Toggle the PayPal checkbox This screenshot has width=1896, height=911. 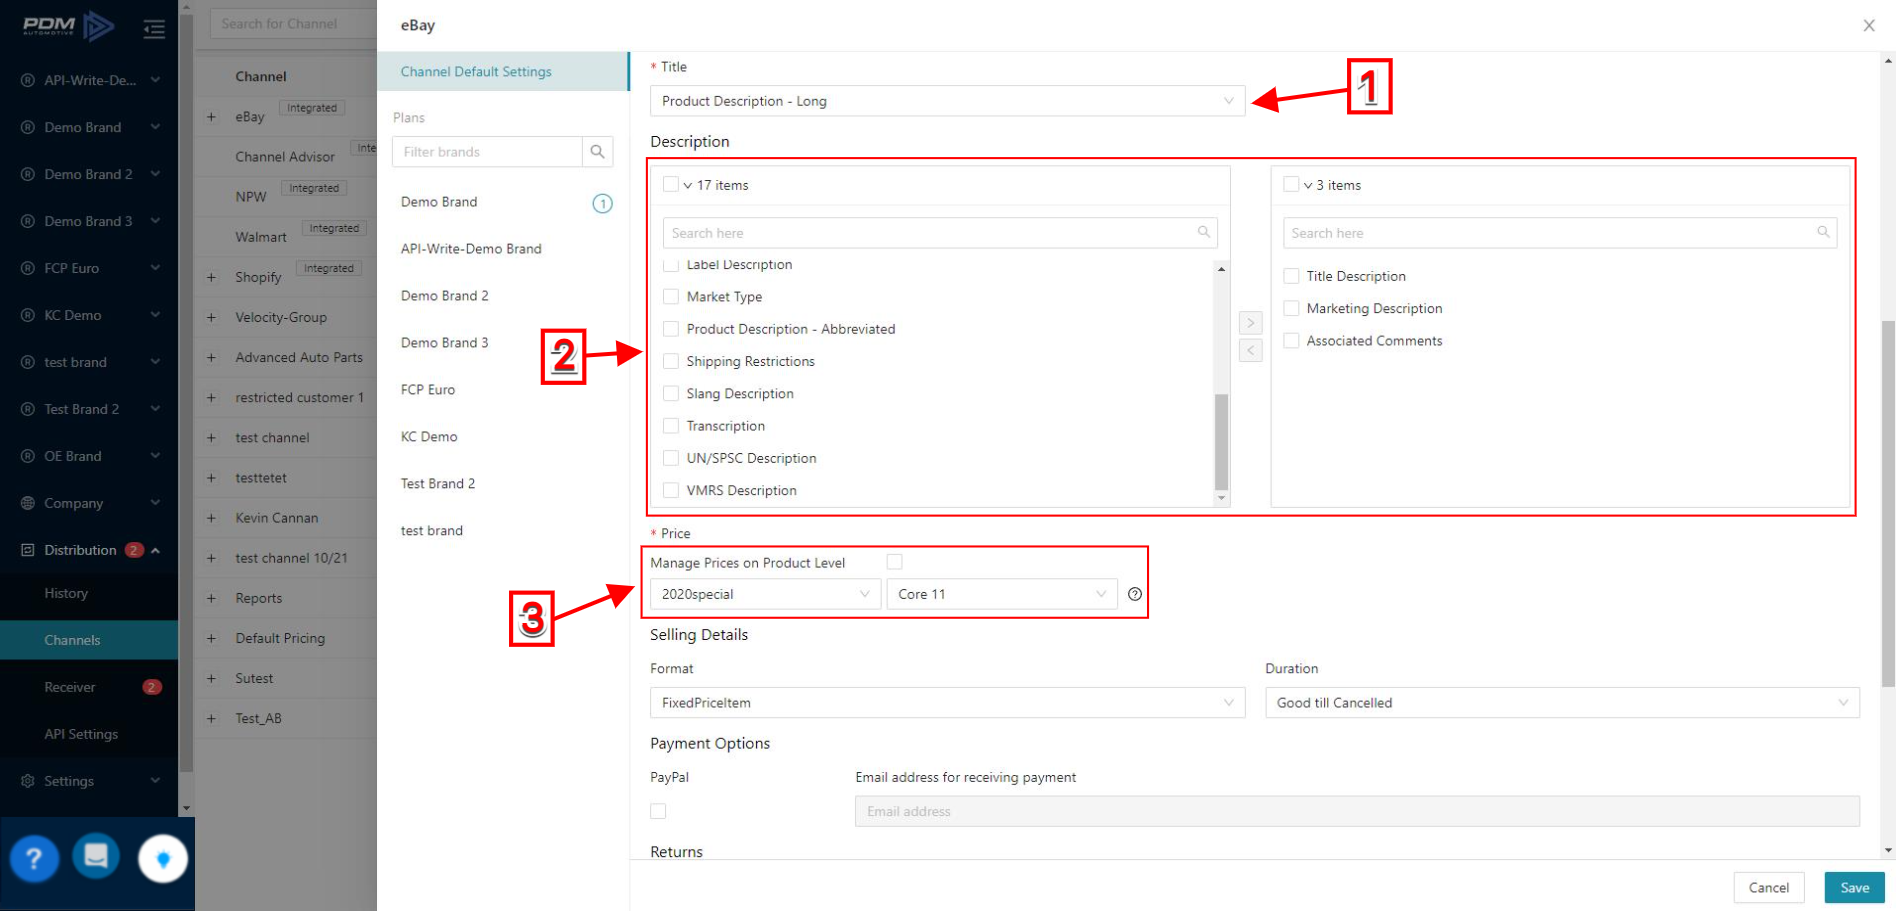pos(658,811)
